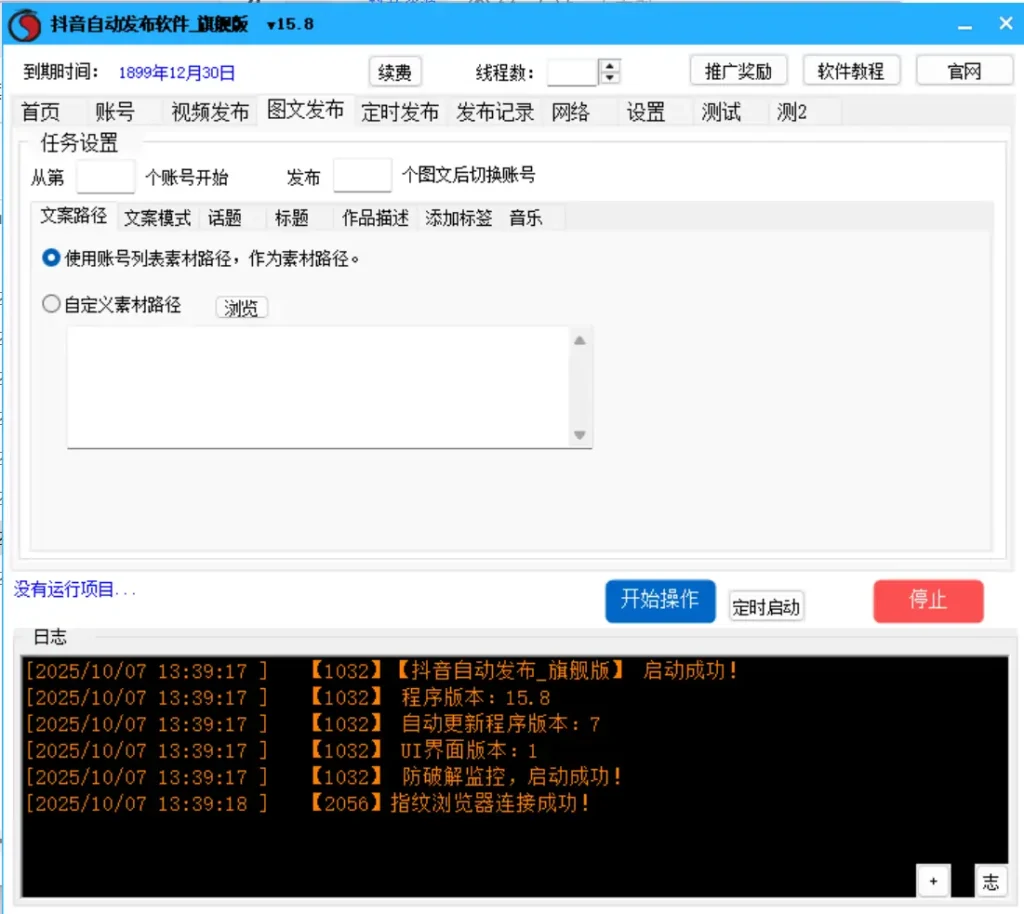Click the thread count up stepper arrow

[608, 66]
